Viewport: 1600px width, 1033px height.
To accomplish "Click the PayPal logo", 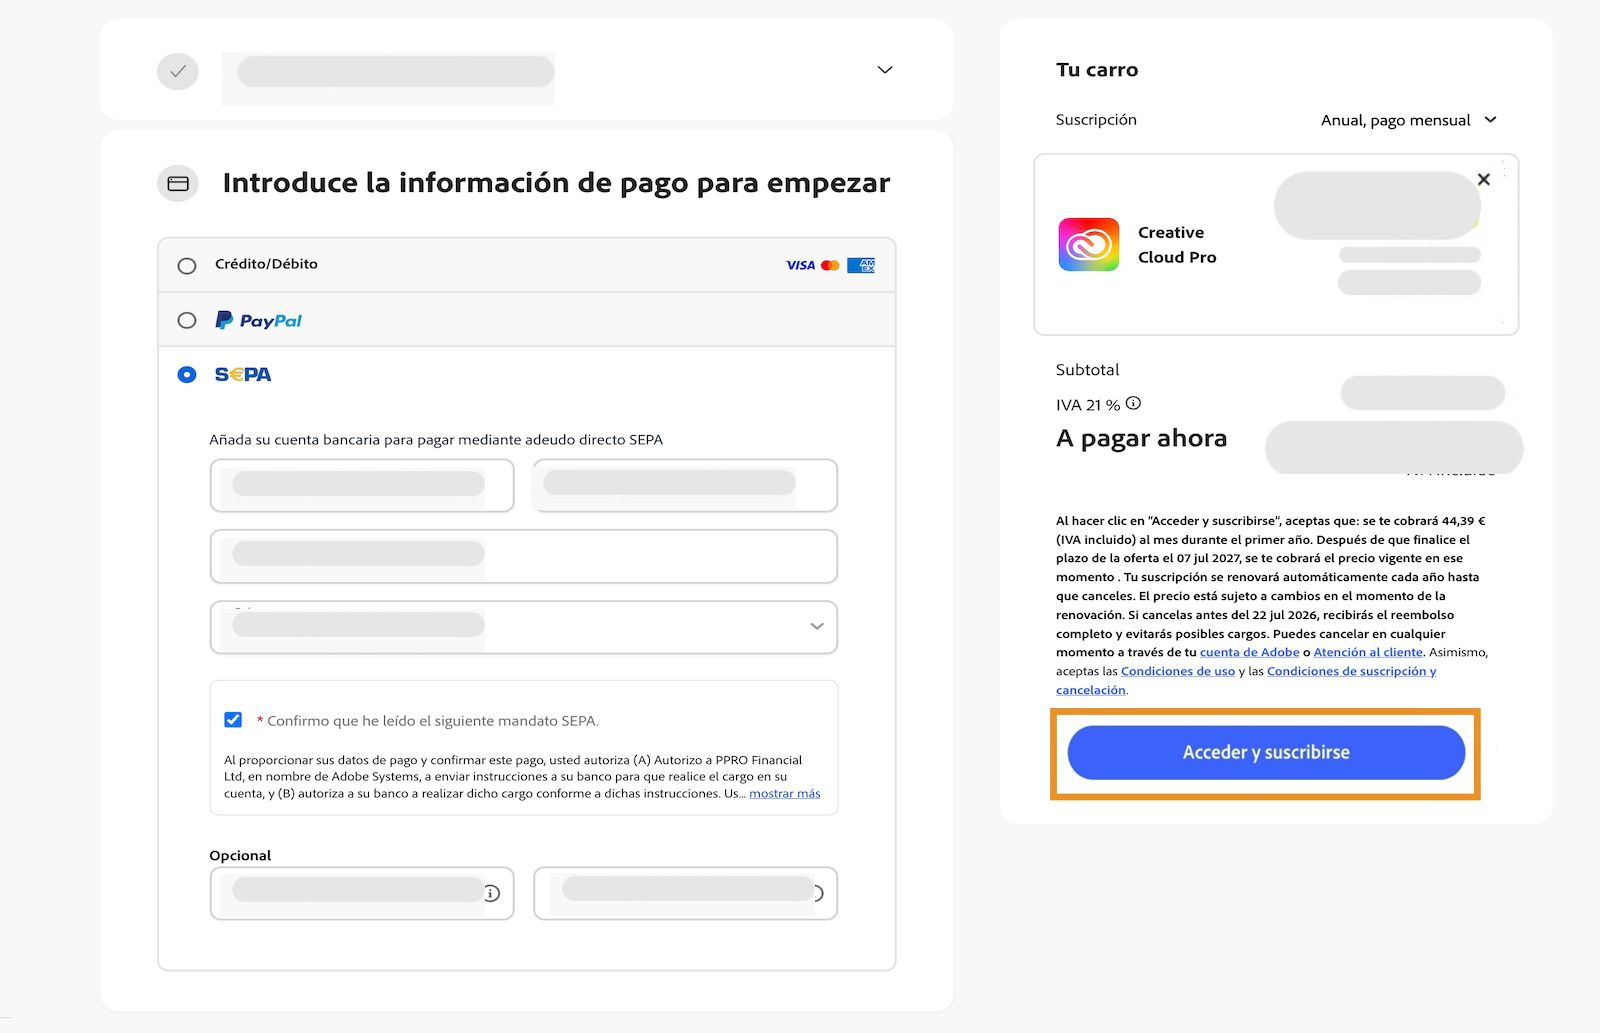I will pos(259,320).
